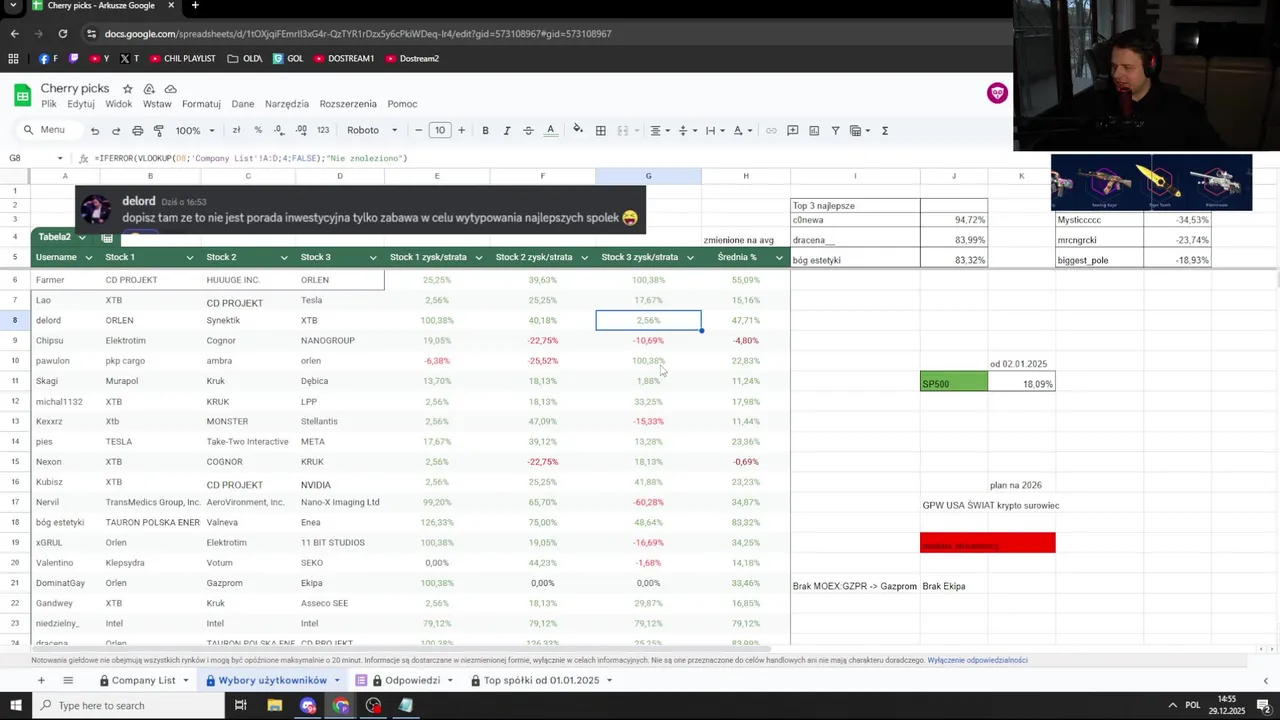Toggle bold formatting

[485, 130]
